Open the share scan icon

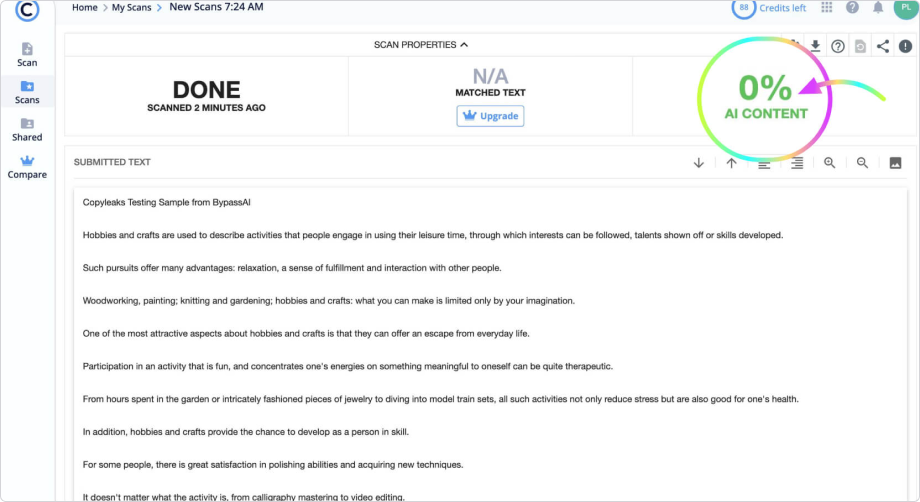tap(883, 46)
